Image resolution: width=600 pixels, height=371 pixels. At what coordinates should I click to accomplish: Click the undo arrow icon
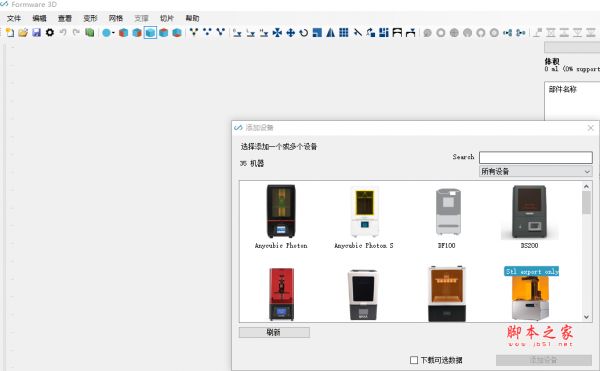(63, 33)
